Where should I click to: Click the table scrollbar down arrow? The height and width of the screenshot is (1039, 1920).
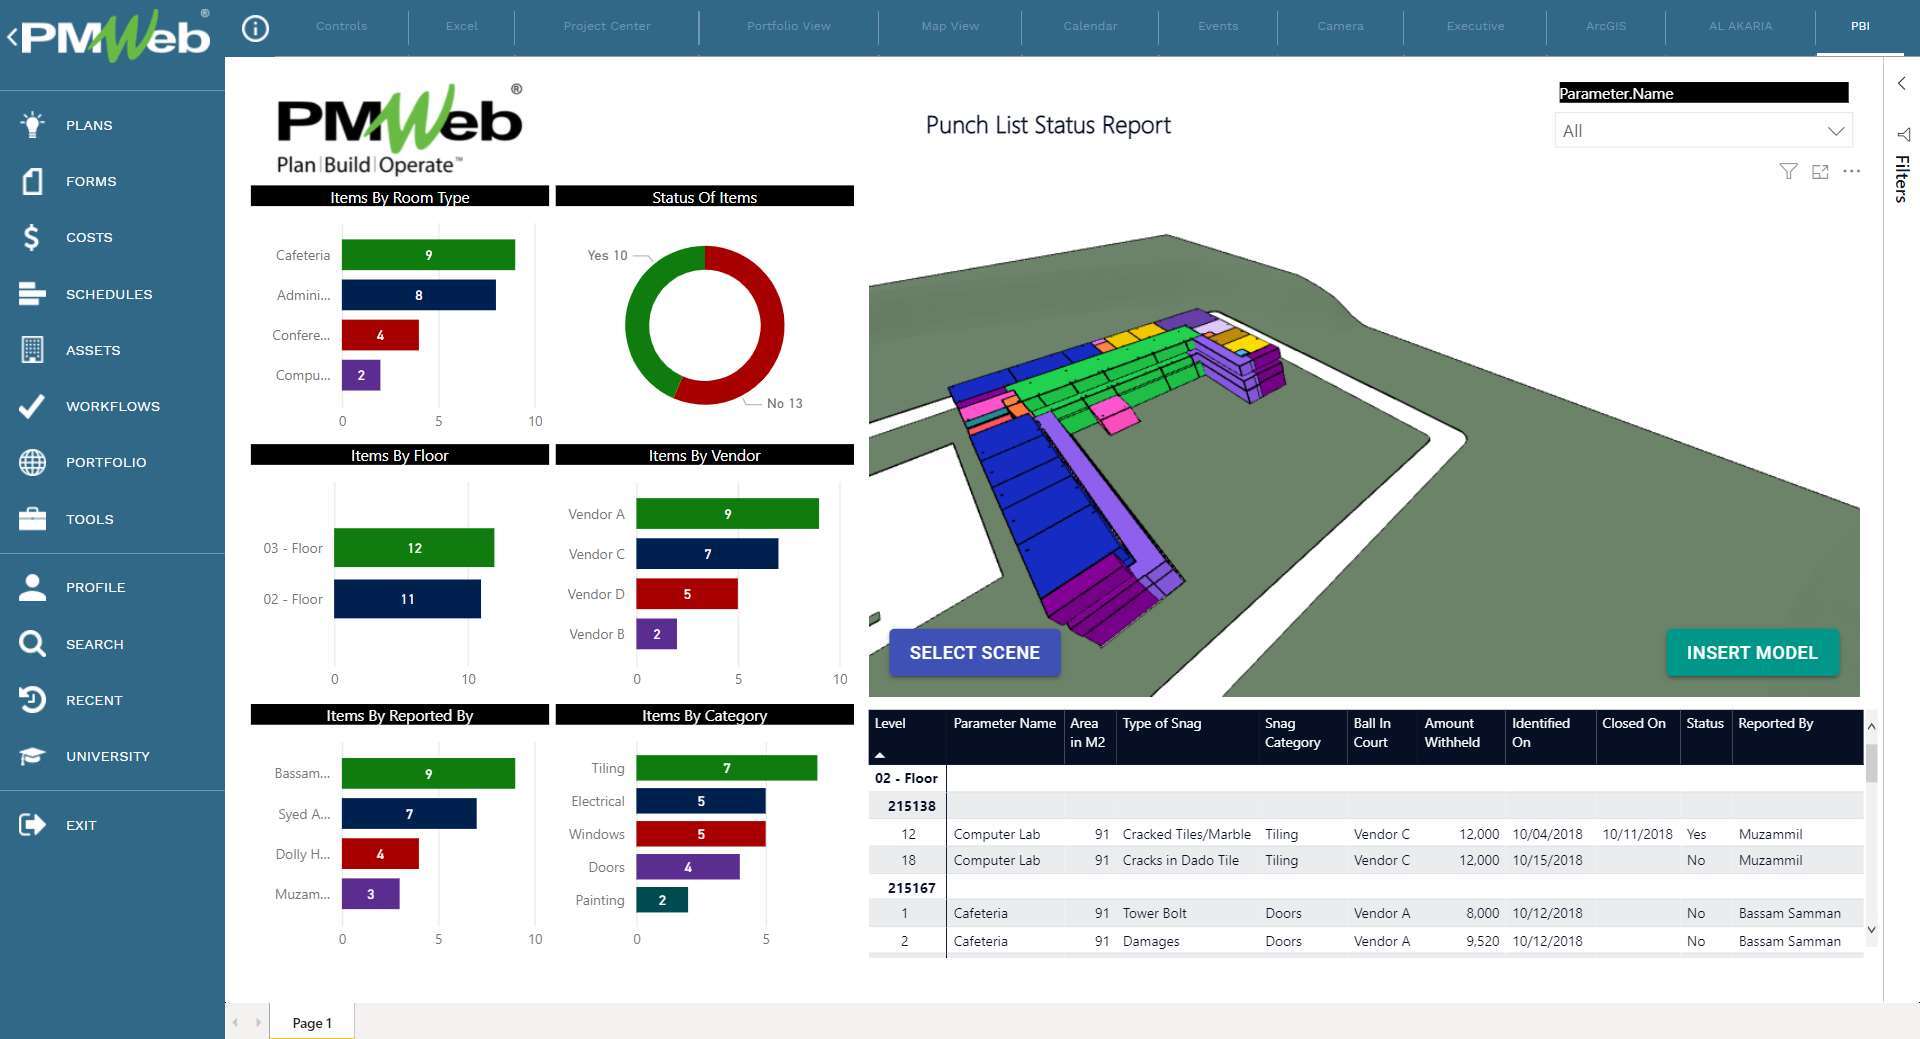point(1871,930)
